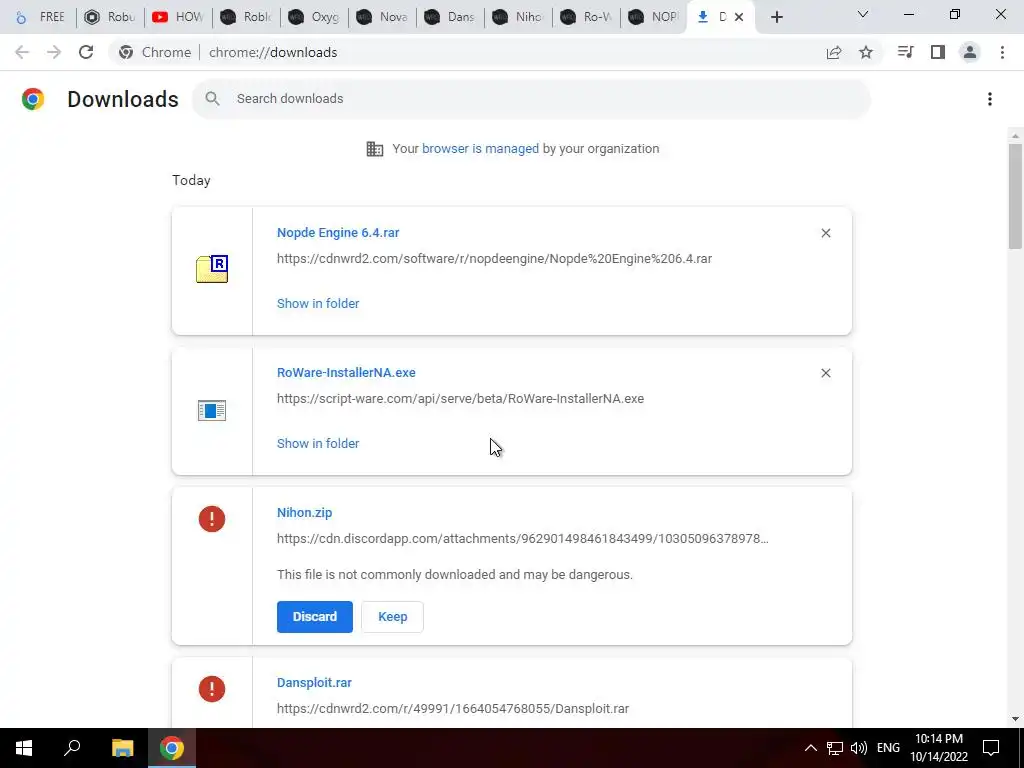Click the cdn.discordapp.com source URL
This screenshot has height=768, width=1024.
click(x=522, y=539)
